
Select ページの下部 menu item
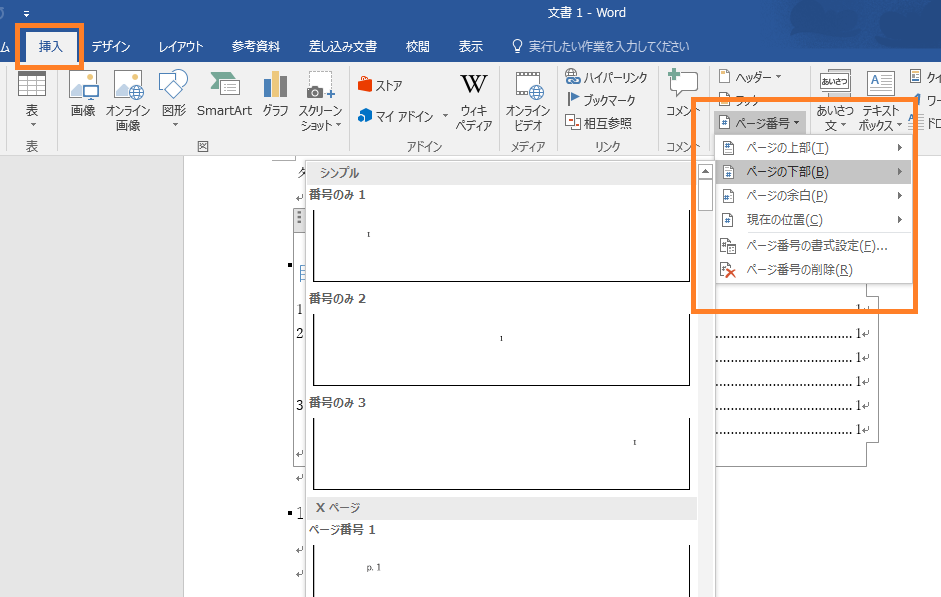coord(813,172)
